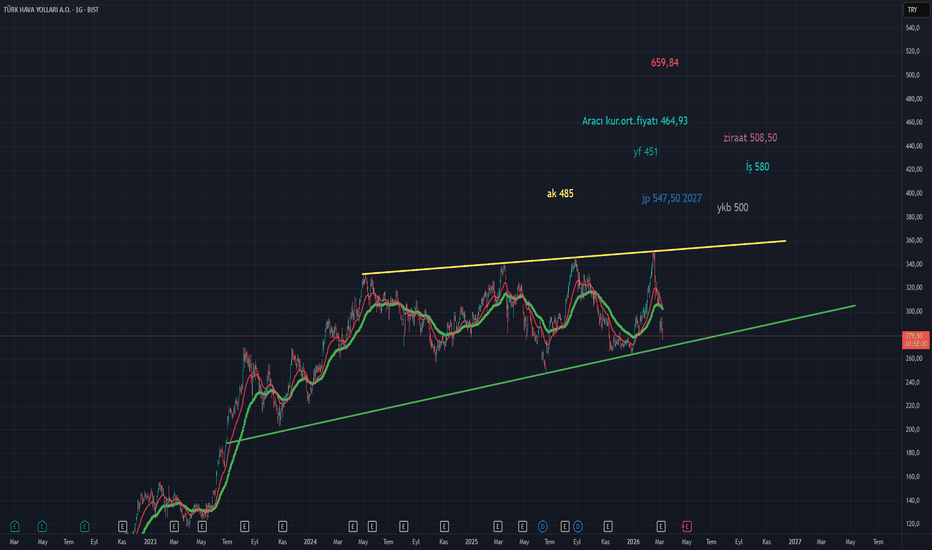Viewport: 932px width, 550px height.
Task: Click E marker between the two blue D markers
Action: [x=565, y=526]
